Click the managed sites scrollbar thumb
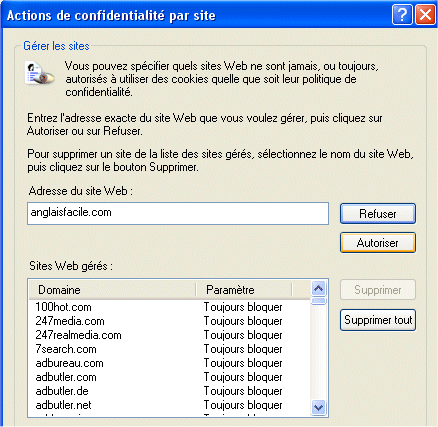Image resolution: width=438 pixels, height=427 pixels. (319, 301)
